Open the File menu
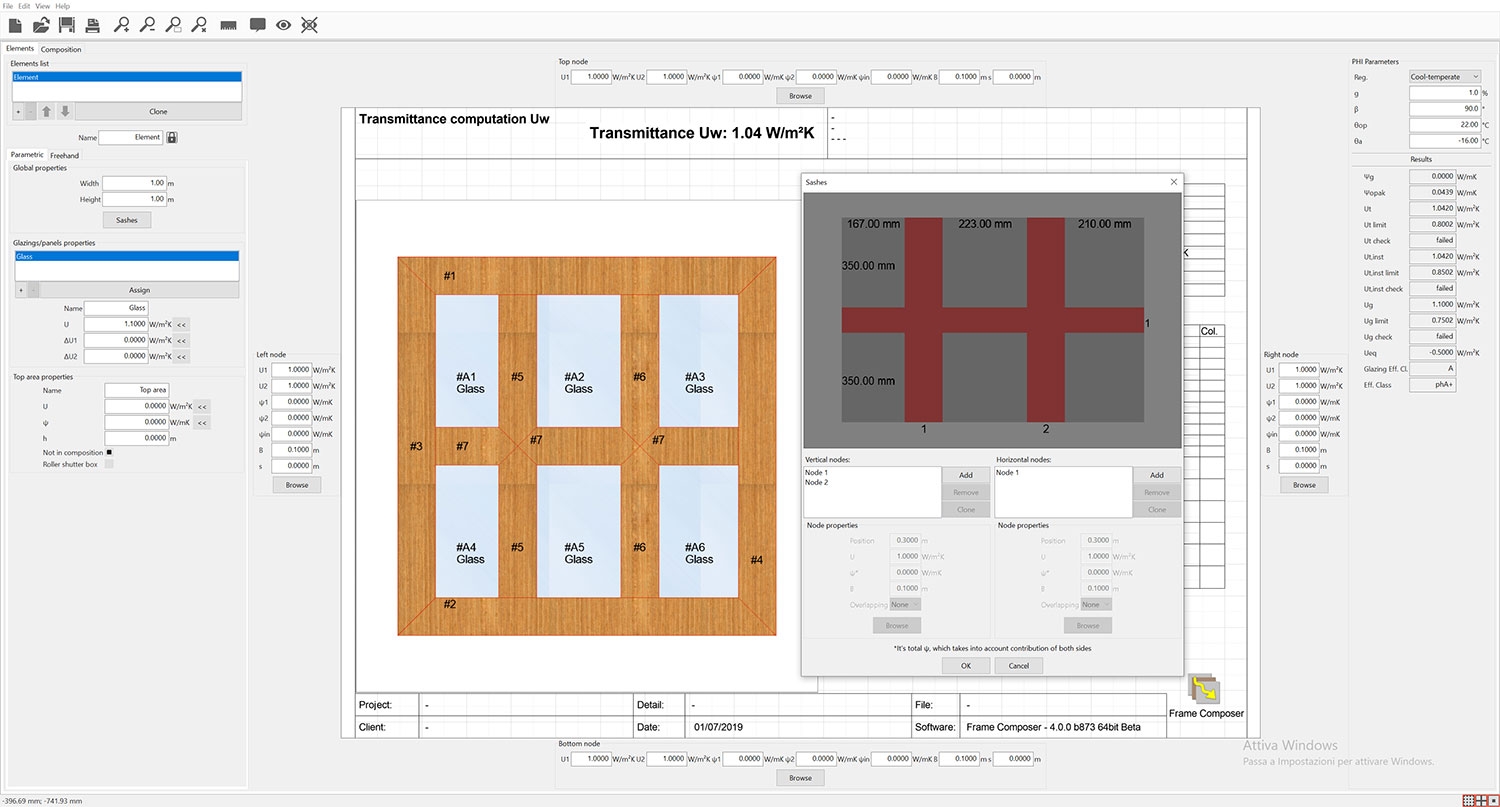1500x807 pixels. pyautogui.click(x=9, y=6)
